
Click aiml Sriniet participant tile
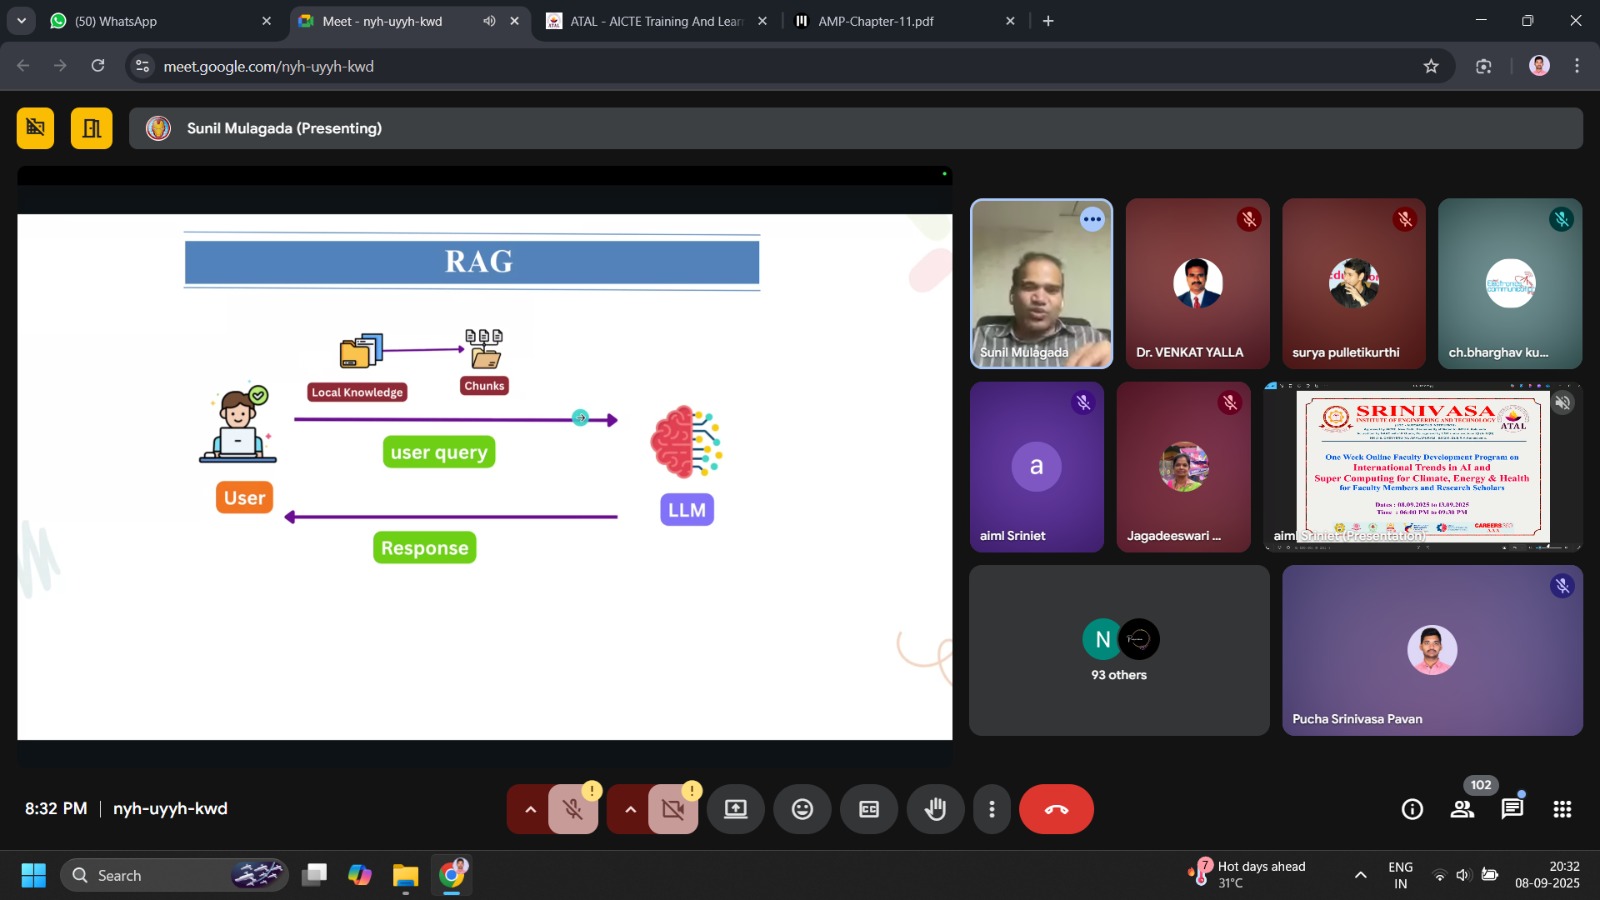tap(1037, 467)
